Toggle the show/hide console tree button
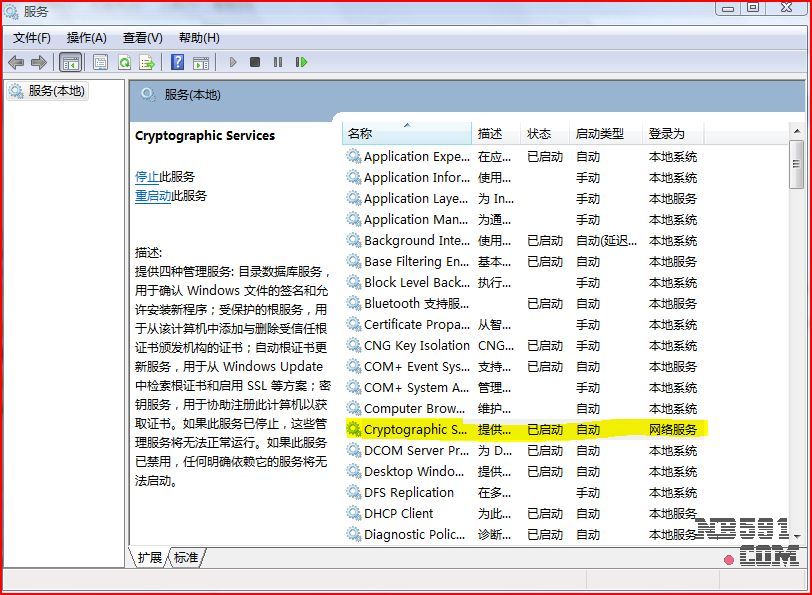 coord(70,62)
